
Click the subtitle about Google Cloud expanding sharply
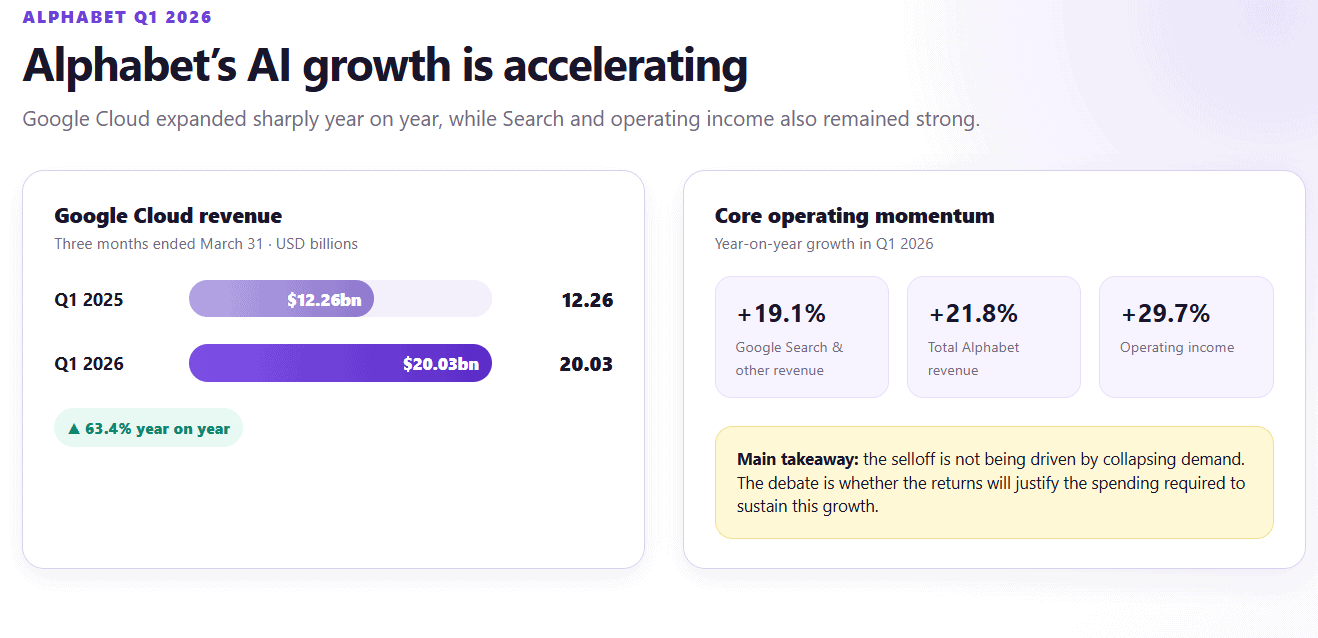click(501, 119)
